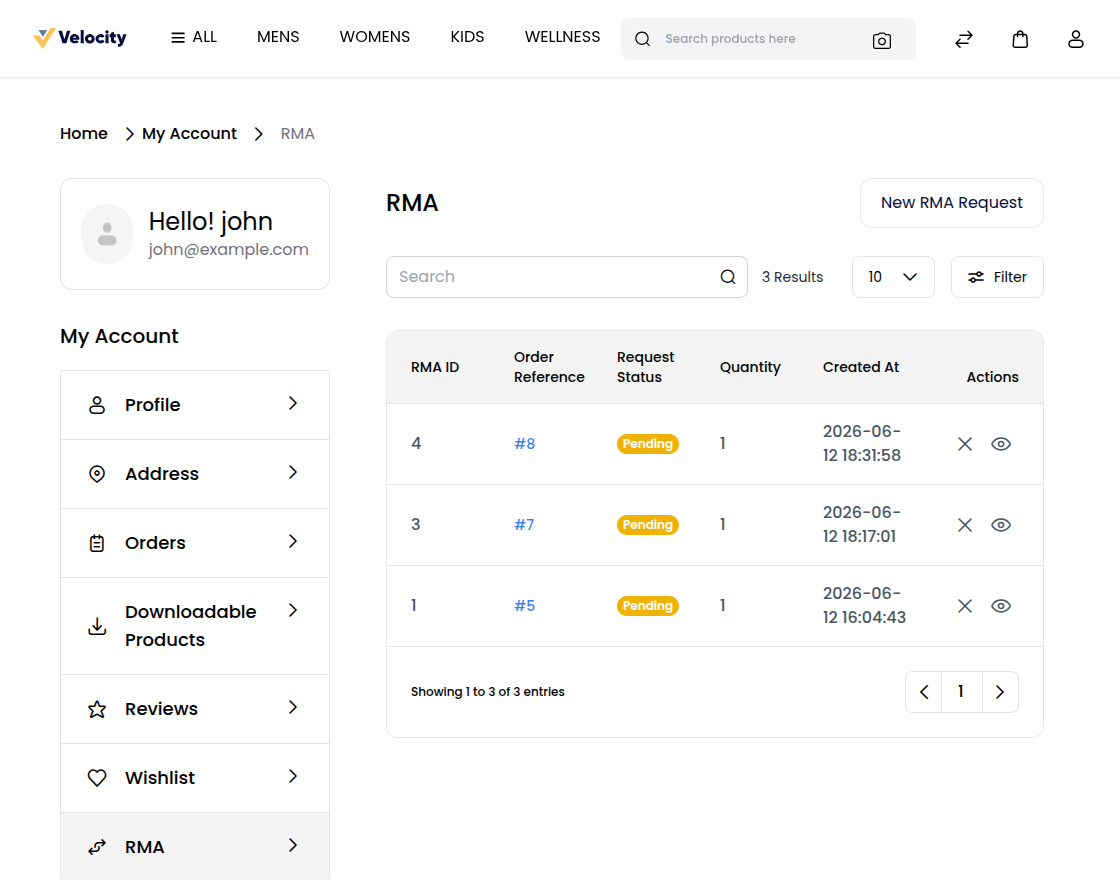Expand the Wishlist chevron arrow
The width and height of the screenshot is (1120, 880).
(293, 776)
